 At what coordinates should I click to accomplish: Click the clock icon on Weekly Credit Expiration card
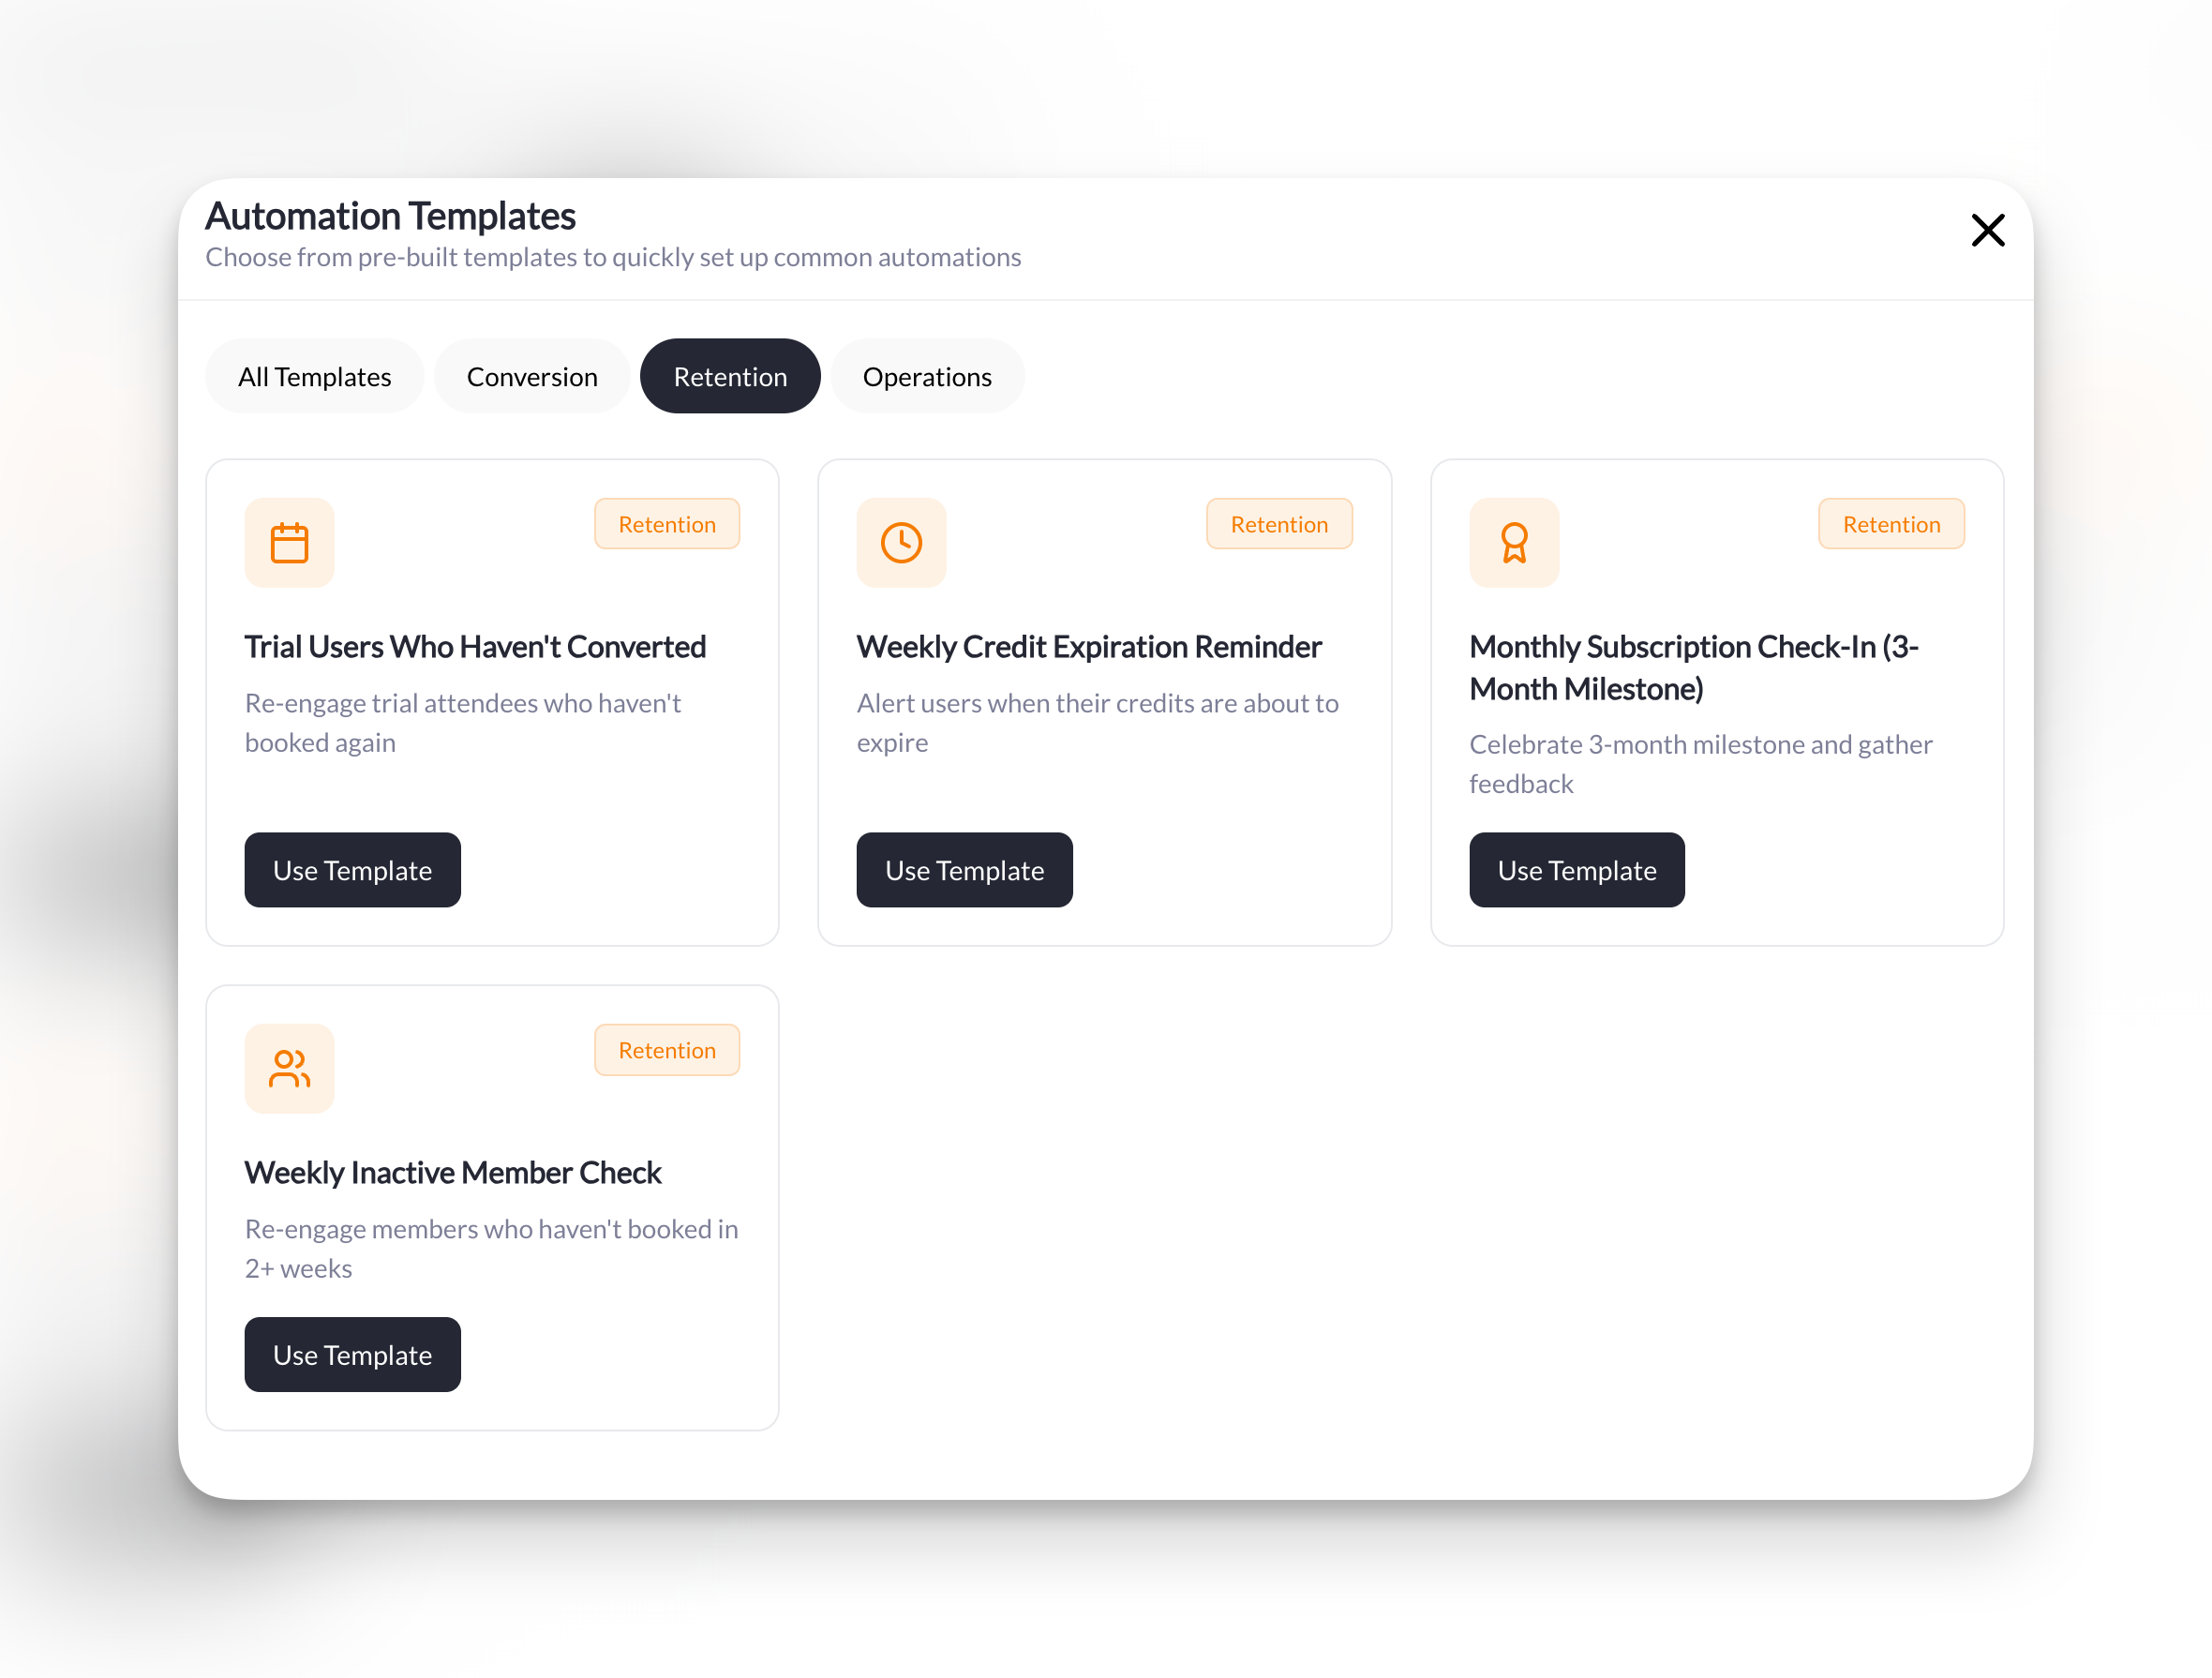click(x=901, y=543)
